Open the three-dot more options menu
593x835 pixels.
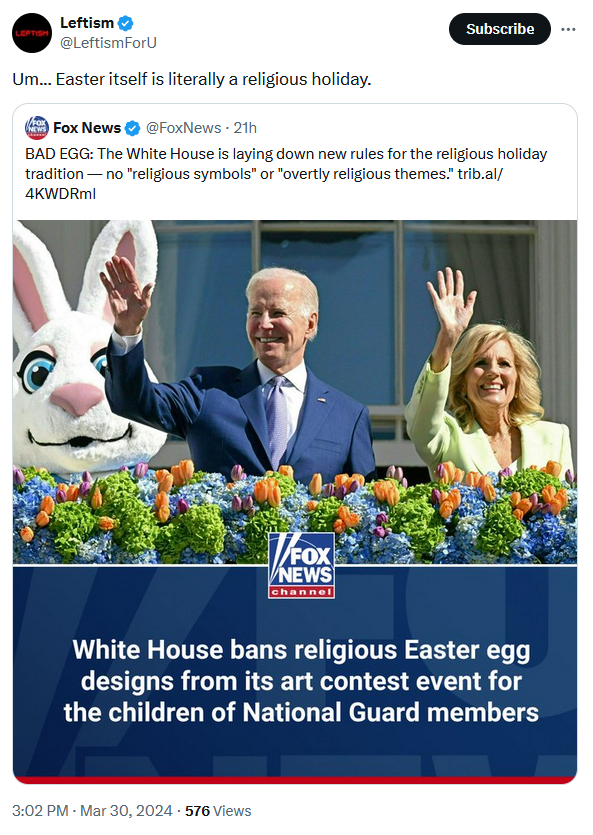point(568,29)
